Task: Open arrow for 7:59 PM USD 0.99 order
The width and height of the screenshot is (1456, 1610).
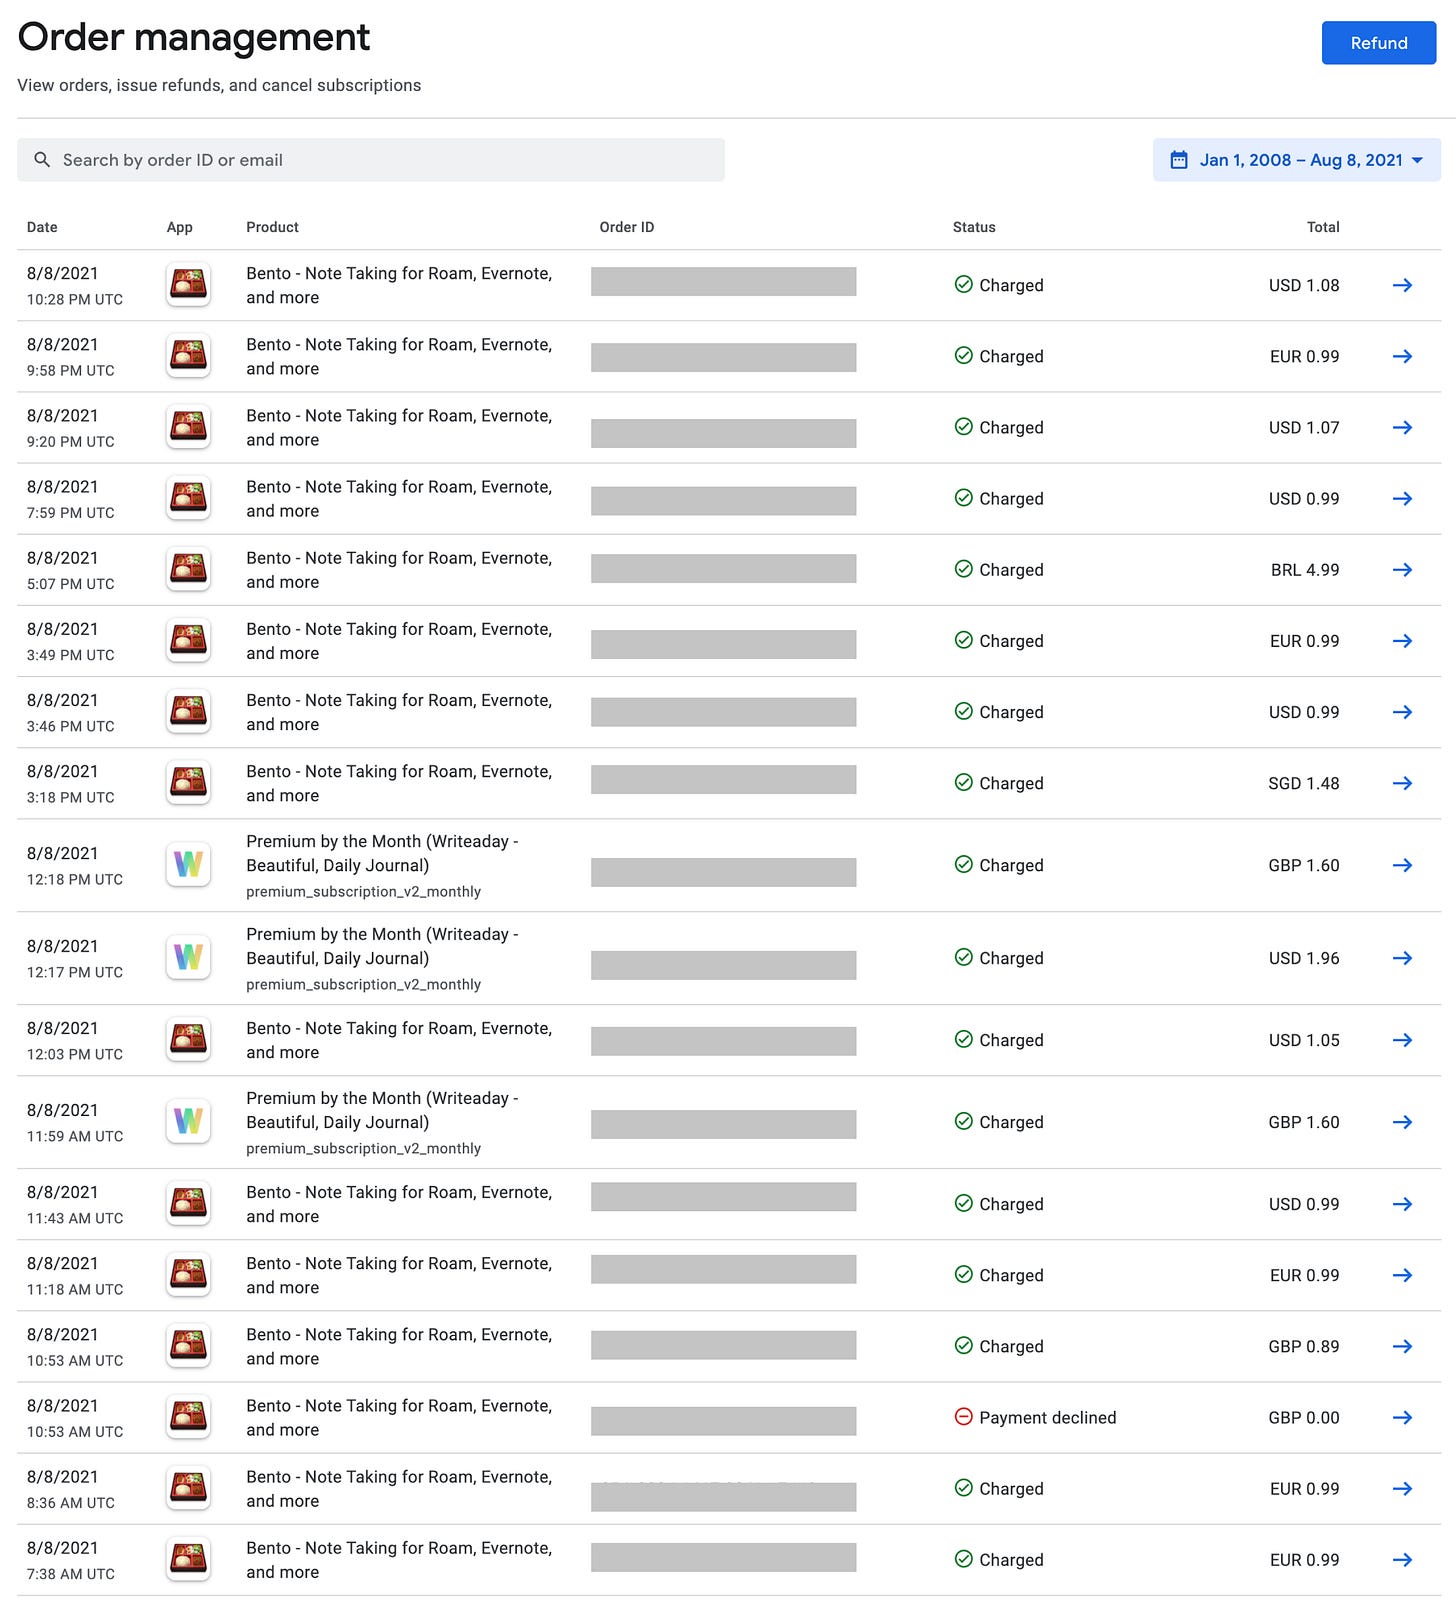Action: point(1402,498)
